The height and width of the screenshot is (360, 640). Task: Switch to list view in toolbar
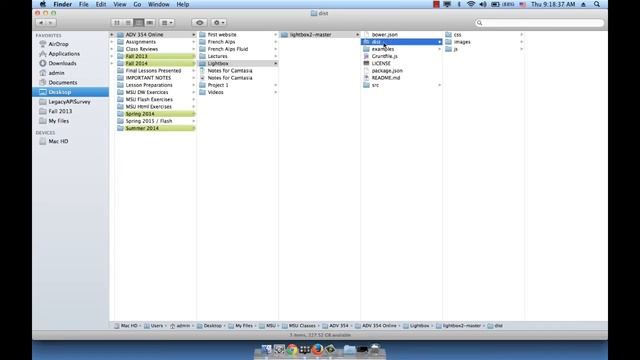(x=128, y=23)
